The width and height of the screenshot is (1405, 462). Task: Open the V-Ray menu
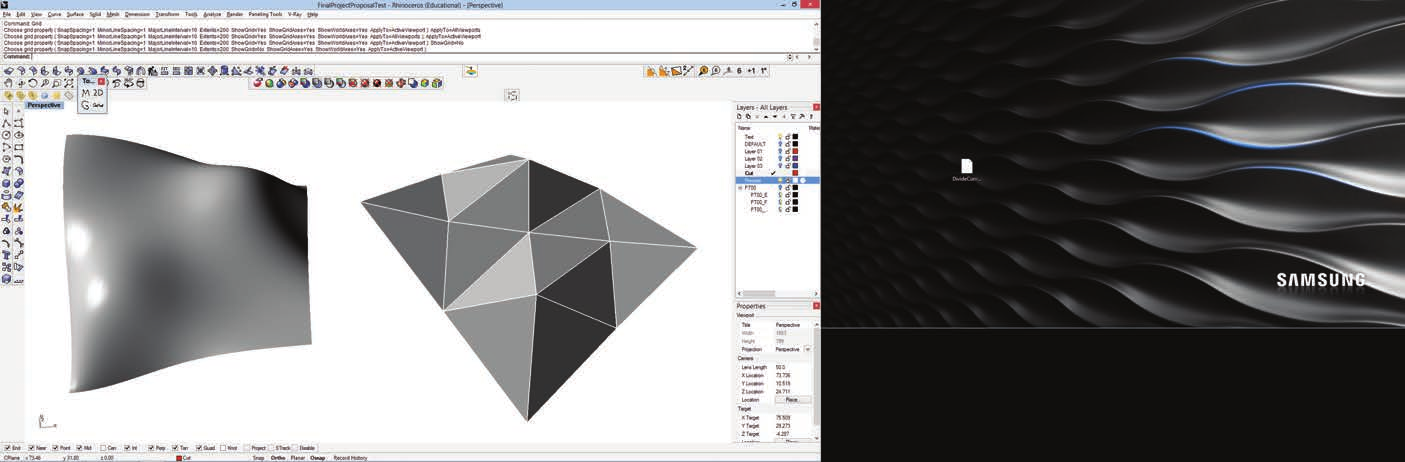pyautogui.click(x=294, y=14)
